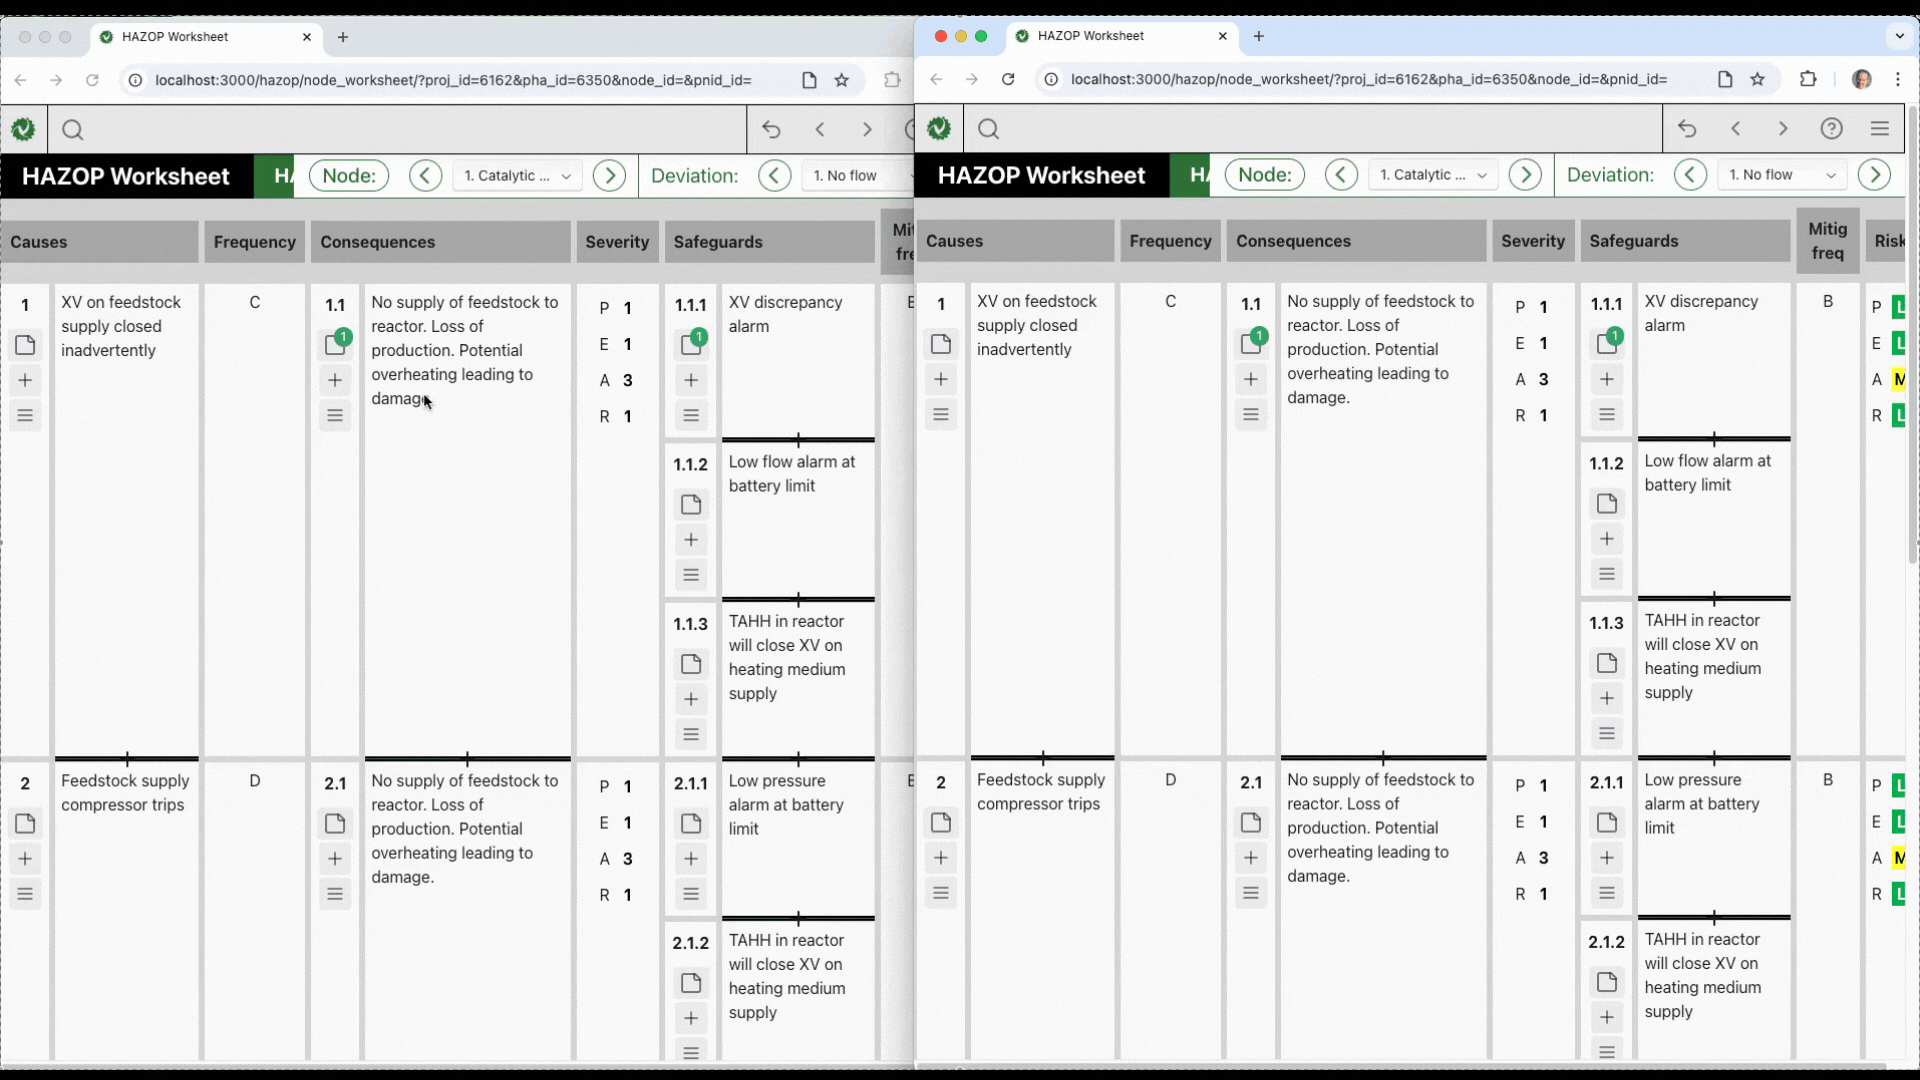The height and width of the screenshot is (1080, 1920).
Task: Open the Deviation dropdown showing 1. No flow in the right window
Action: pyautogui.click(x=1782, y=175)
